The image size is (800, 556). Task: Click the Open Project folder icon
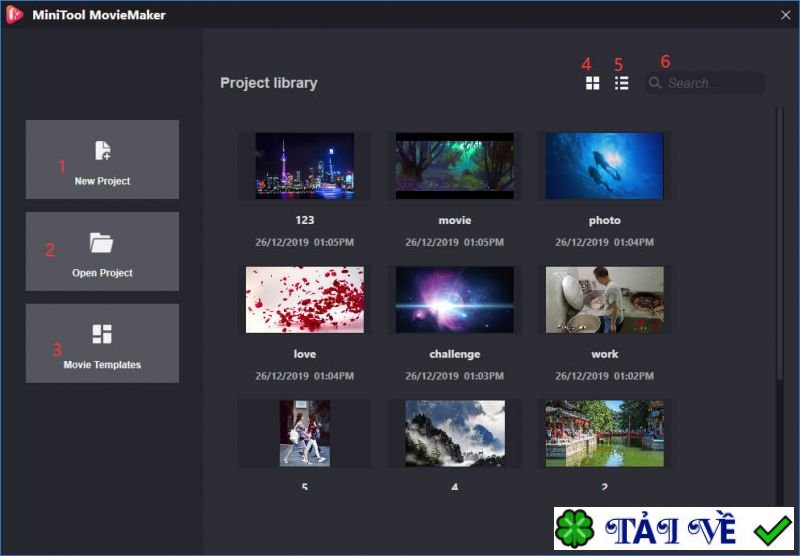click(102, 243)
